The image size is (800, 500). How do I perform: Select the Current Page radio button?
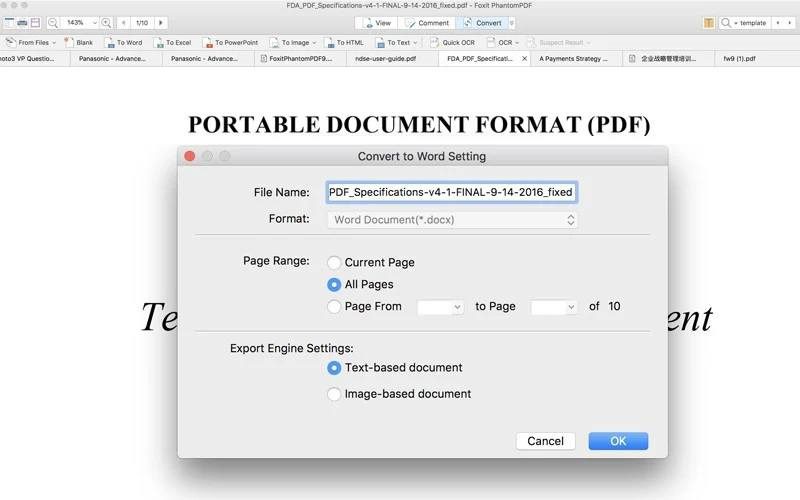coord(334,263)
